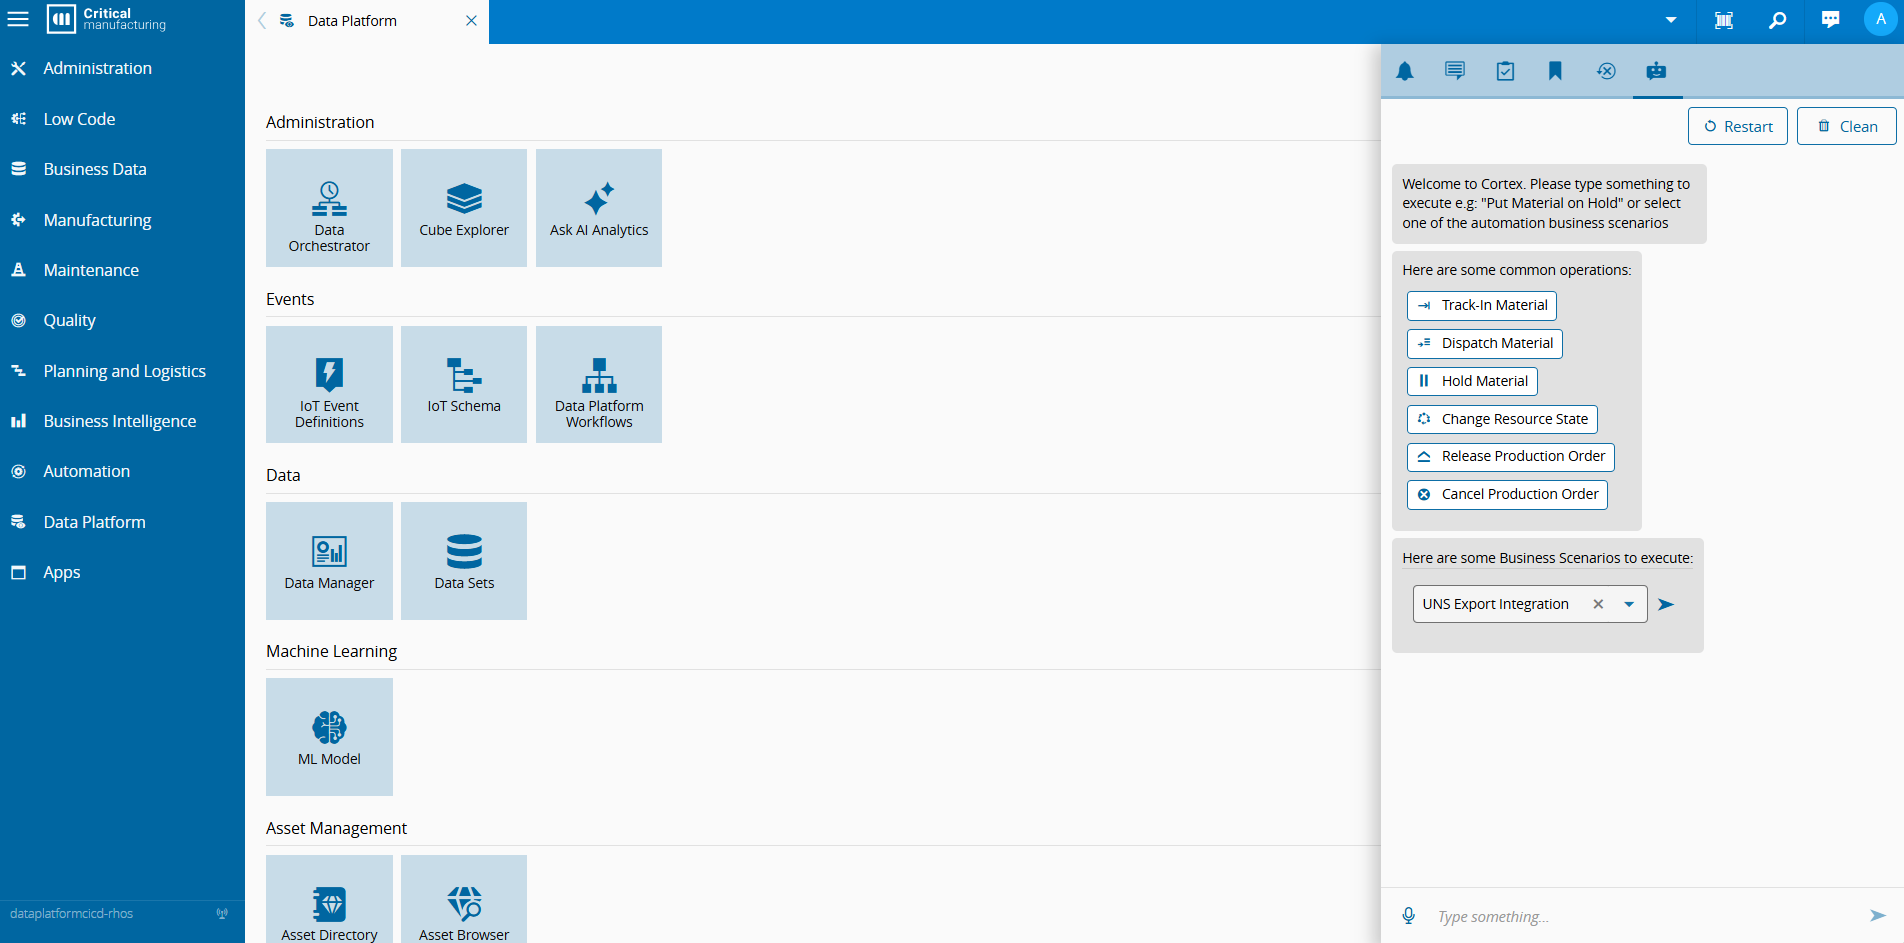Select the Cortex robot assistant tab
This screenshot has height=943, width=1904.
pyautogui.click(x=1656, y=71)
